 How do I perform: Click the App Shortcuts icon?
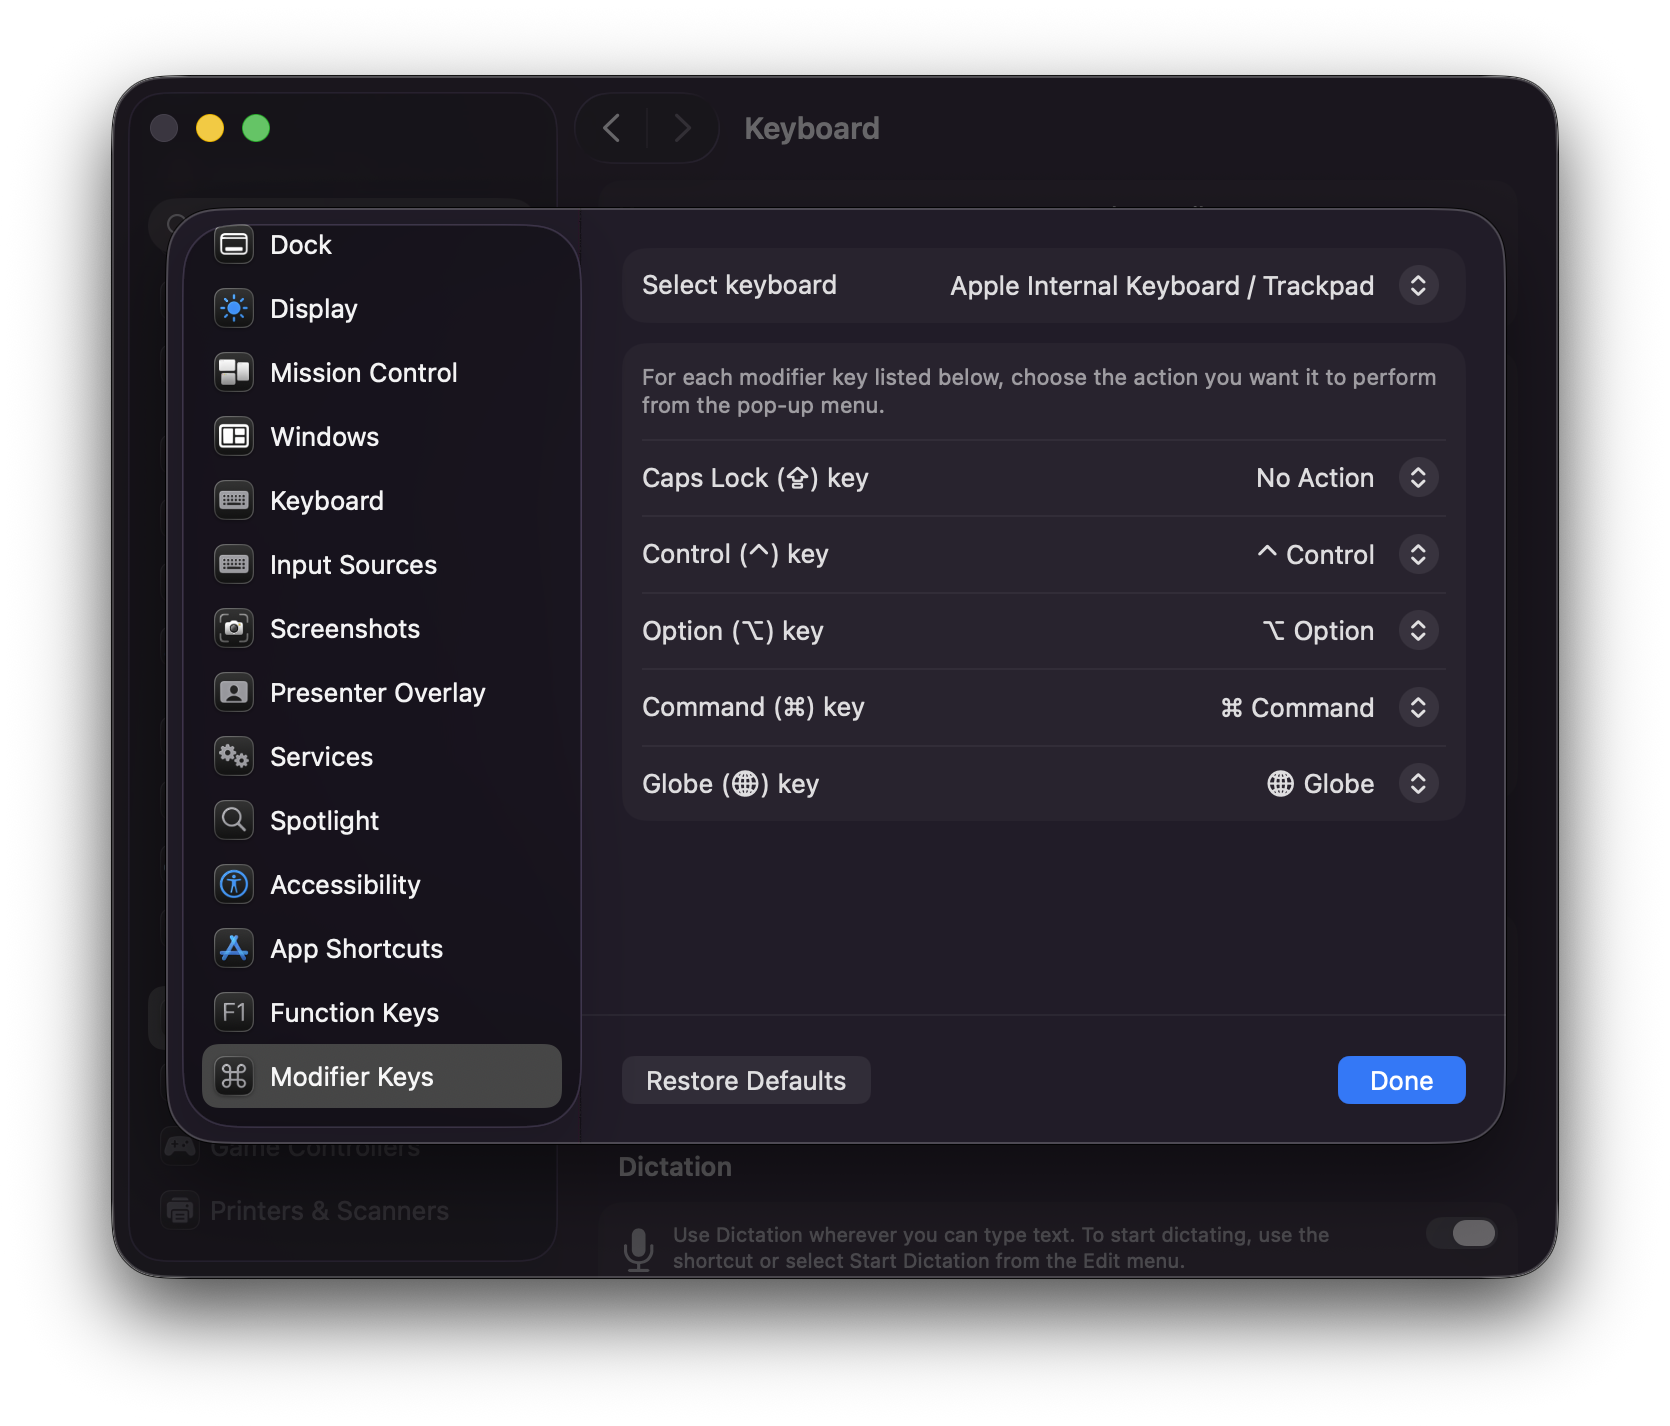(234, 949)
